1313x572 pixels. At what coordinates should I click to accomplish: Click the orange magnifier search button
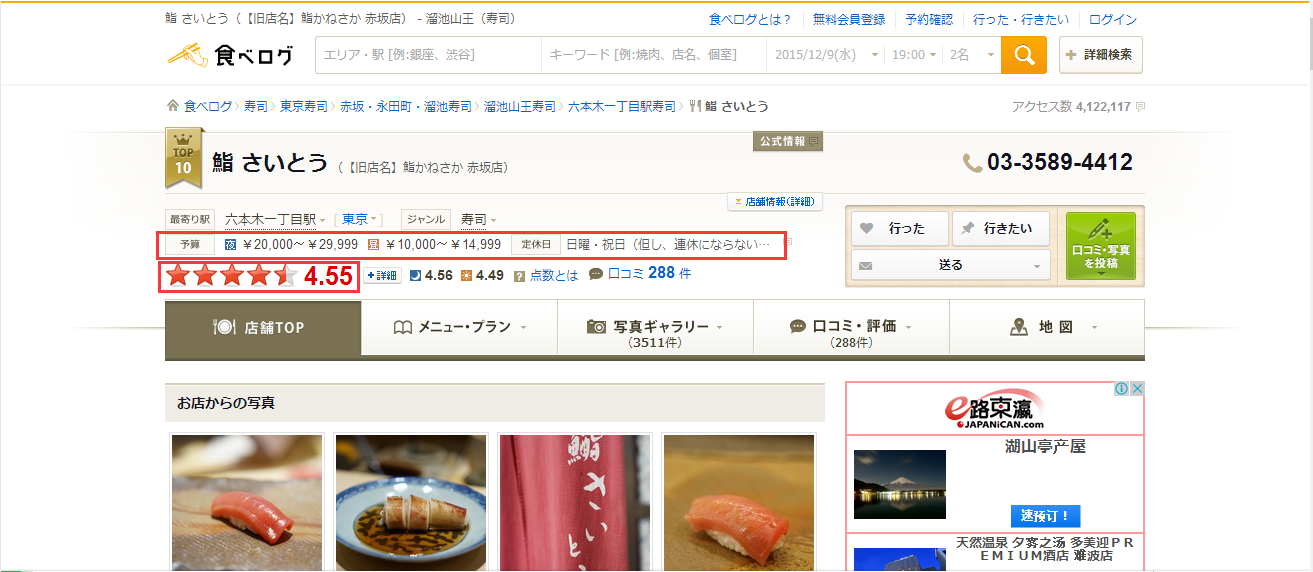pyautogui.click(x=1024, y=55)
